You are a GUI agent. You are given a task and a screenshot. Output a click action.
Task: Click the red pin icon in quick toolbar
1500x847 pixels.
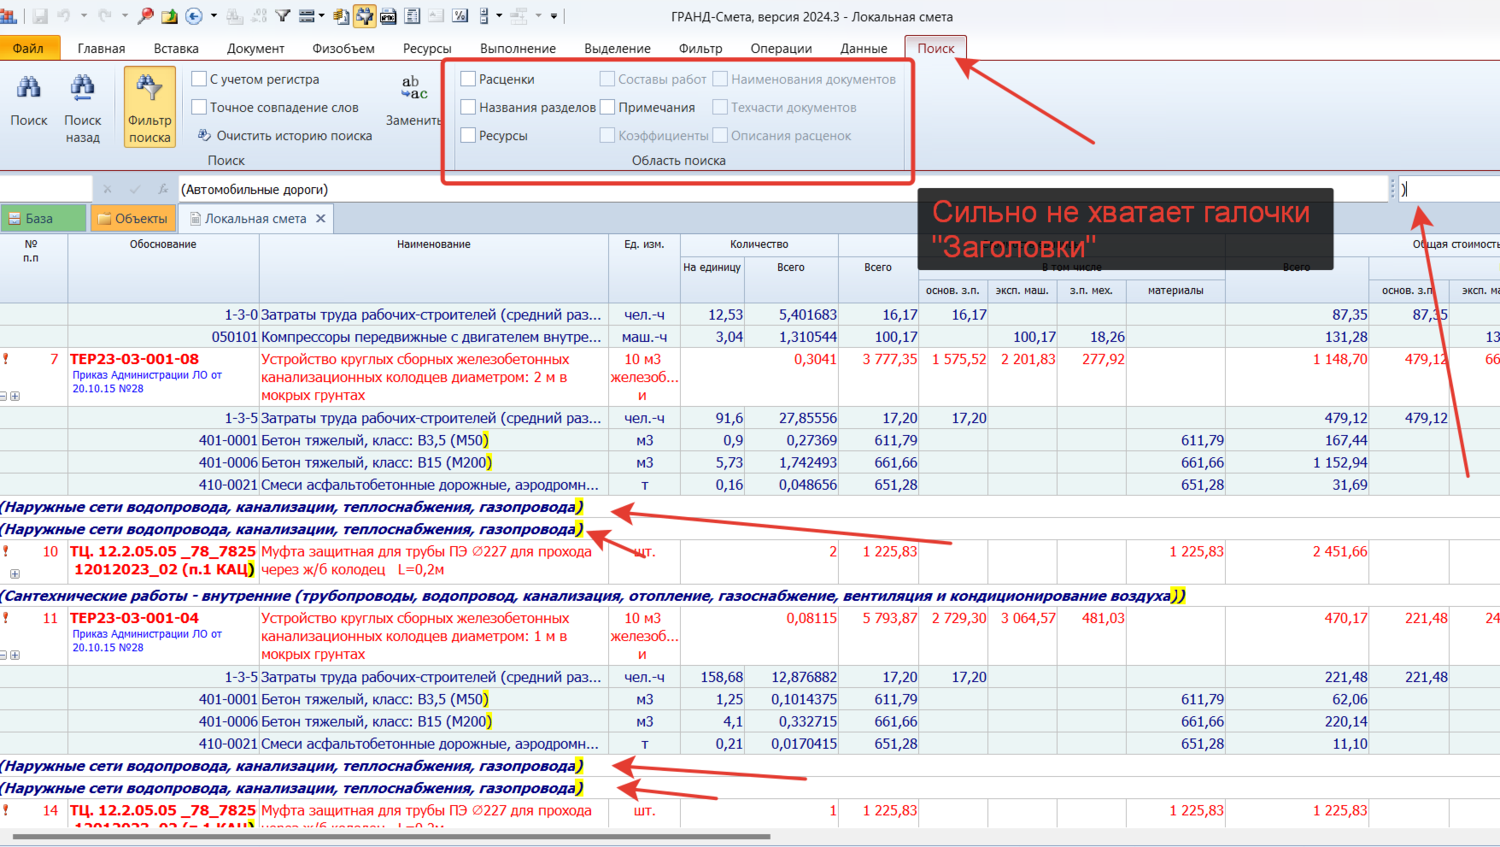(146, 16)
